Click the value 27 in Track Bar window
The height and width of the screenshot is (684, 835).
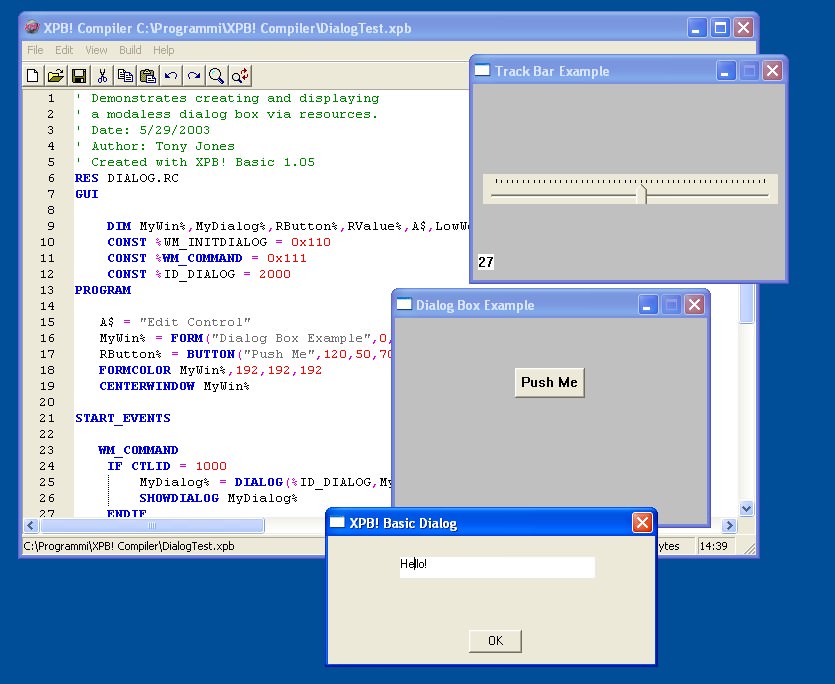tap(486, 262)
